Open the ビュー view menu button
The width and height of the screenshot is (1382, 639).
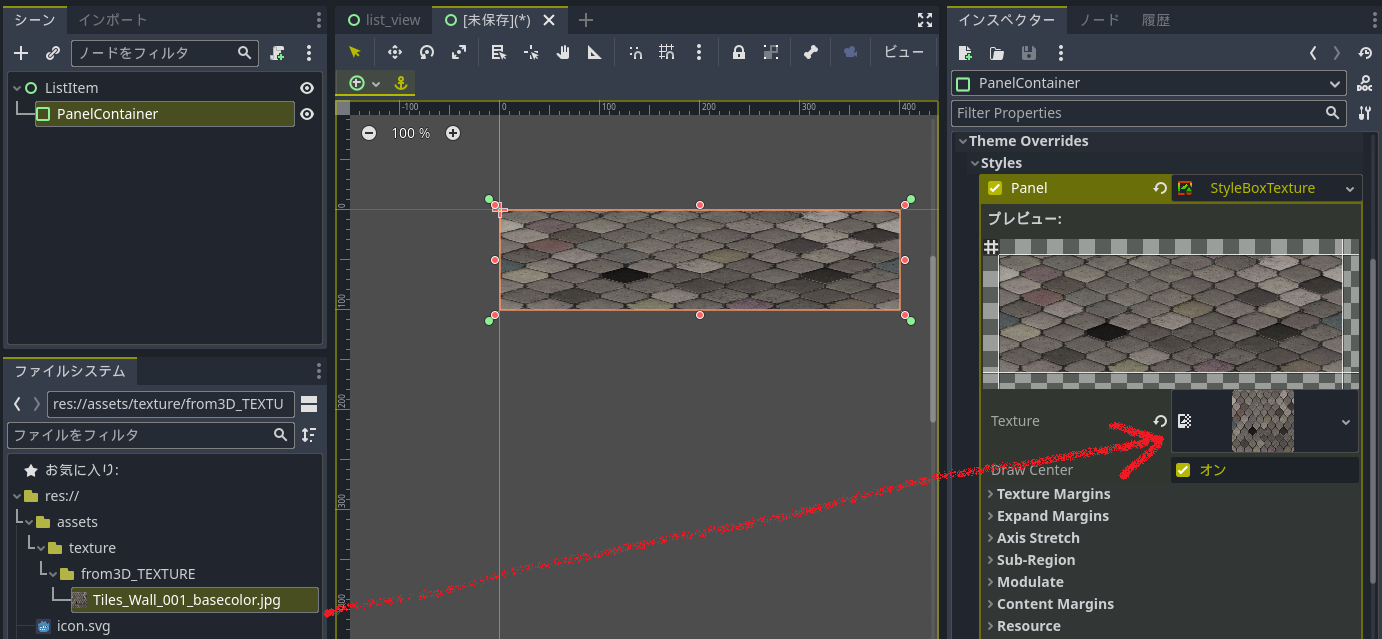pyautogui.click(x=903, y=53)
